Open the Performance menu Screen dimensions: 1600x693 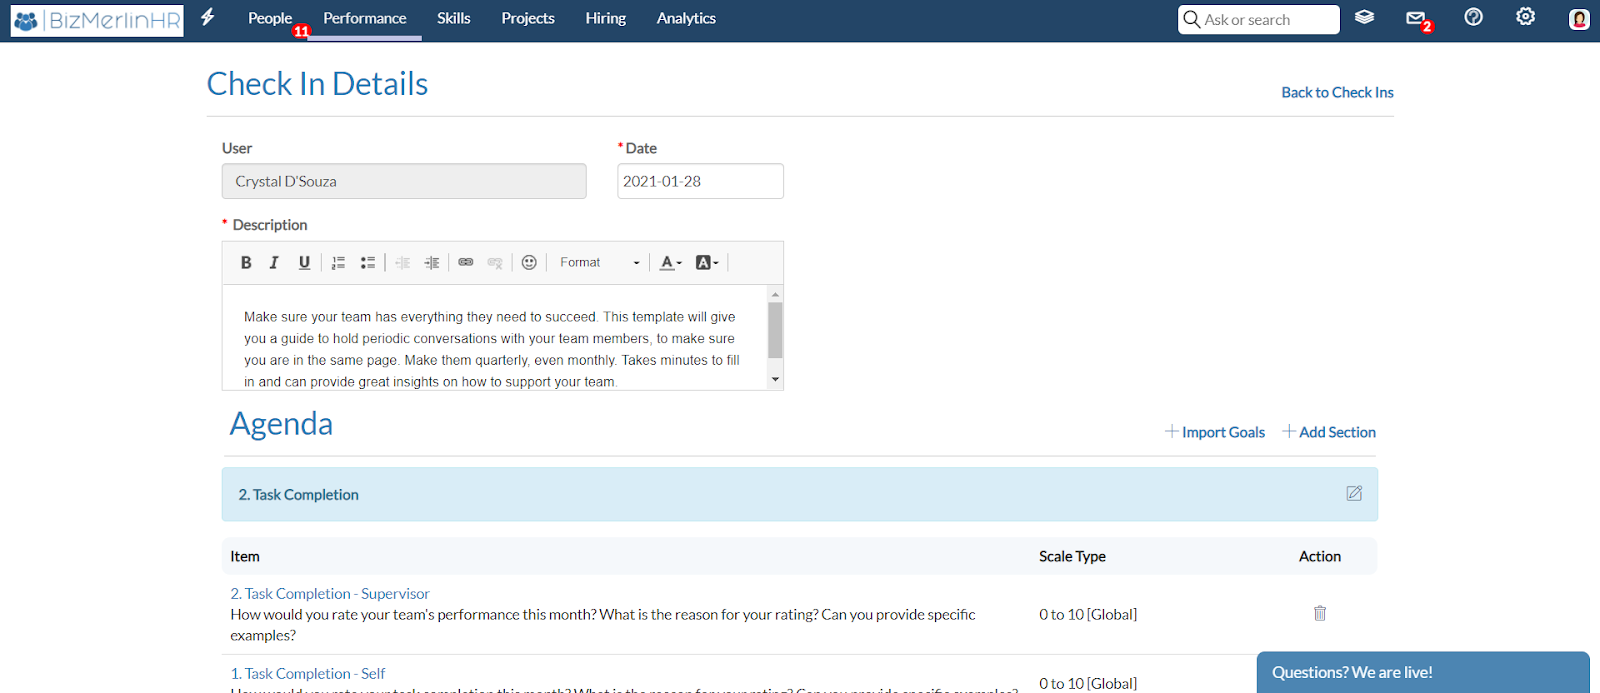(x=365, y=18)
